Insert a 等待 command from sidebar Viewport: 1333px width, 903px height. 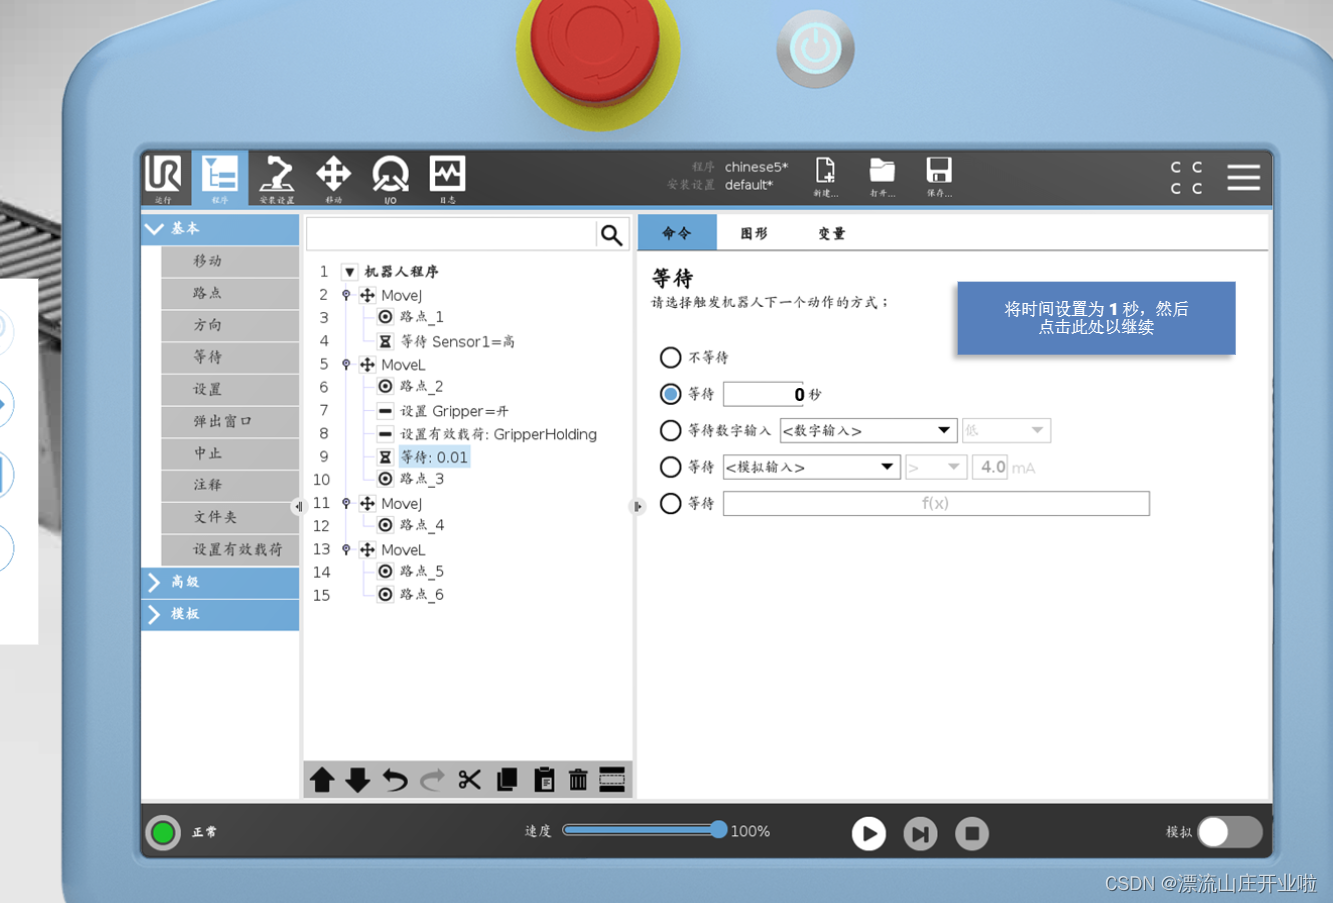(230, 357)
